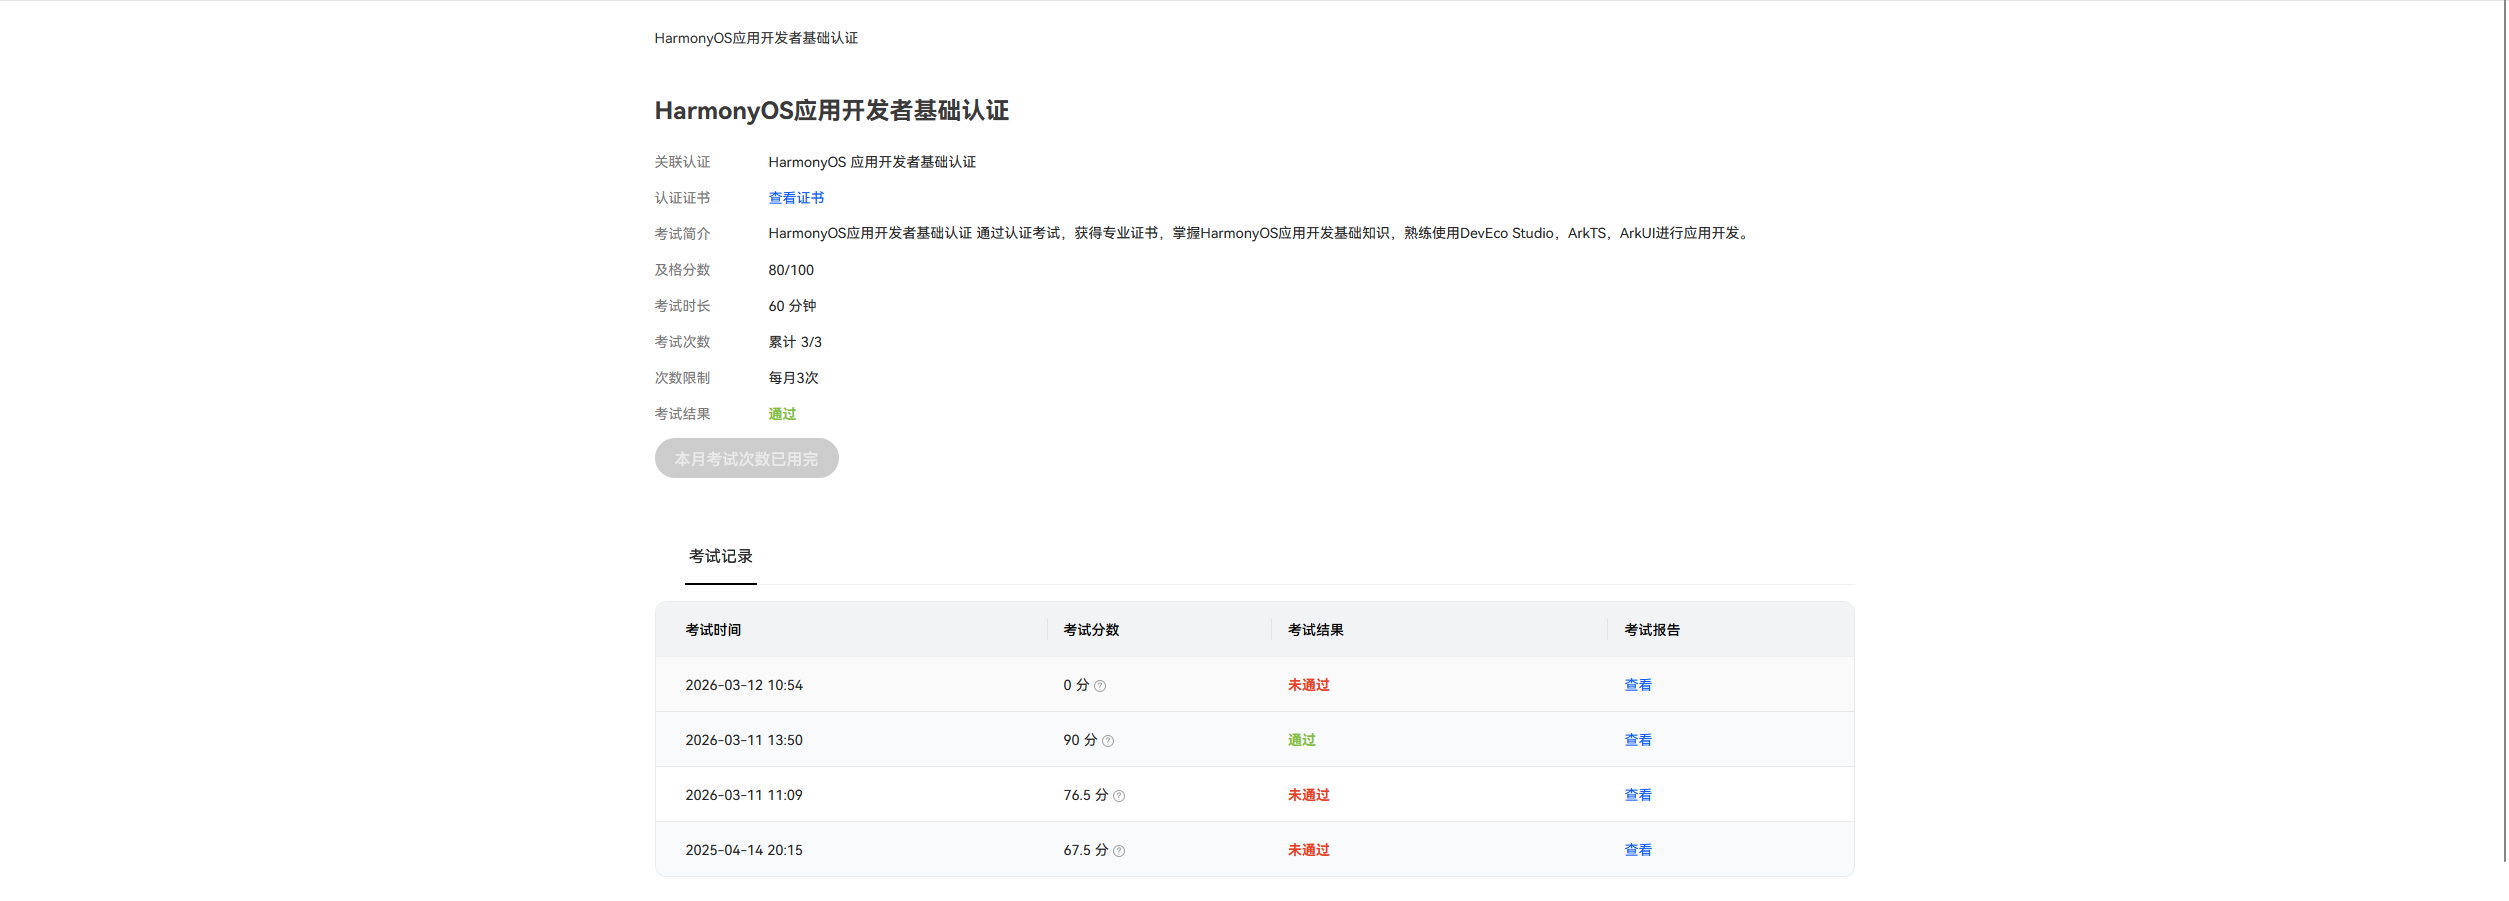The height and width of the screenshot is (901, 2509).
Task: Click the disabled 本月考试次数已用完 button
Action: coord(746,458)
